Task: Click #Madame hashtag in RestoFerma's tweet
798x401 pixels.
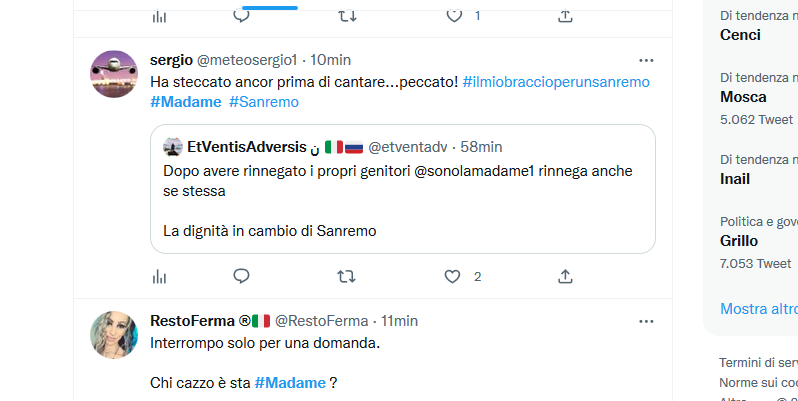Action: click(x=290, y=383)
